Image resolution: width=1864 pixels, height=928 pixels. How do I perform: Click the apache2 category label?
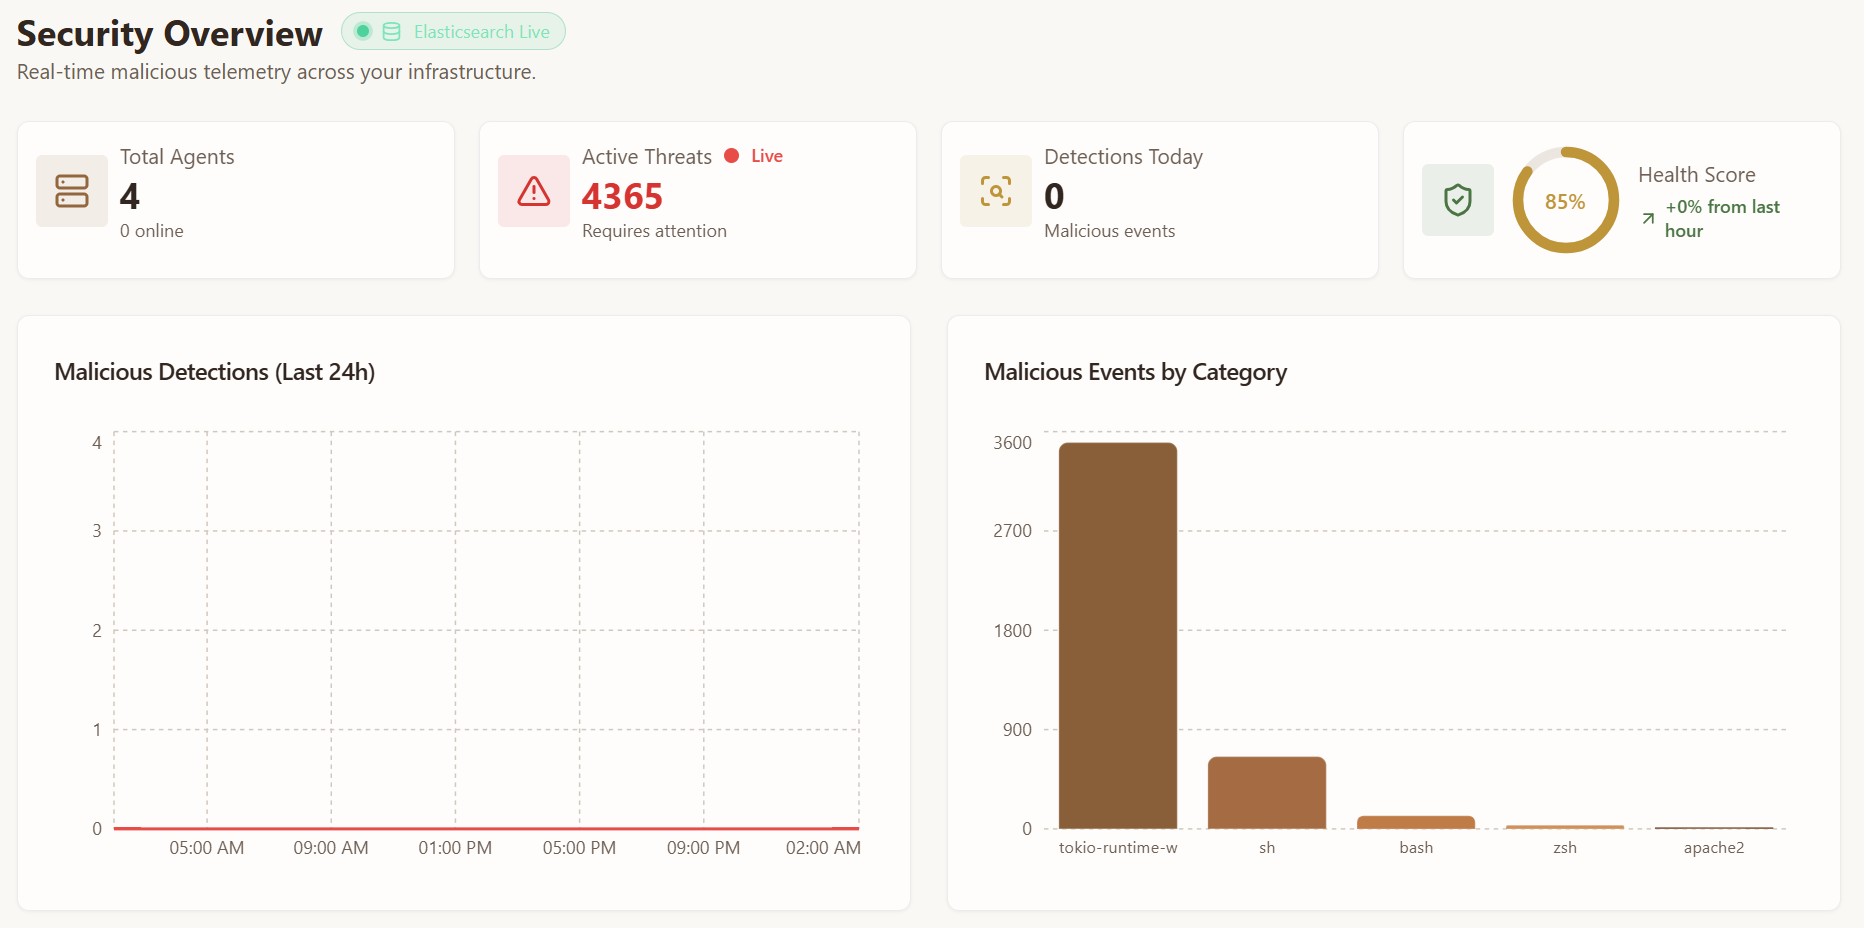1713,848
